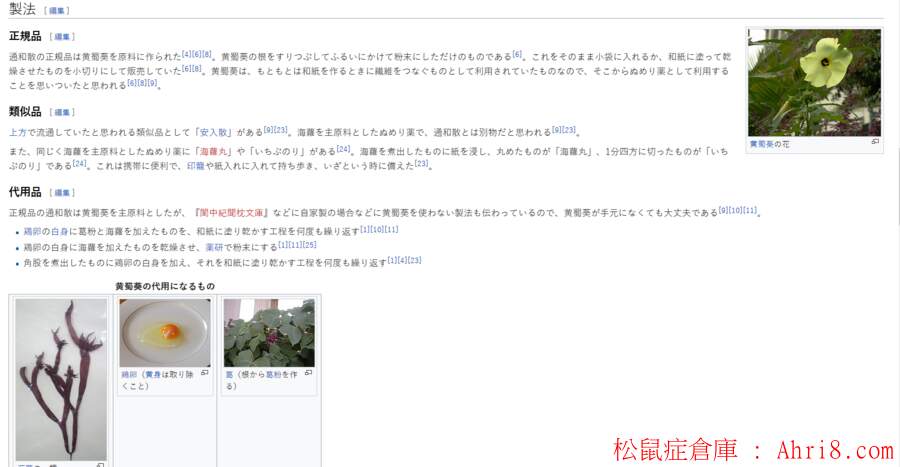This screenshot has width=900, height=467.
Task: Open the raw egg on plate thumbnail
Action: pyautogui.click(x=165, y=333)
